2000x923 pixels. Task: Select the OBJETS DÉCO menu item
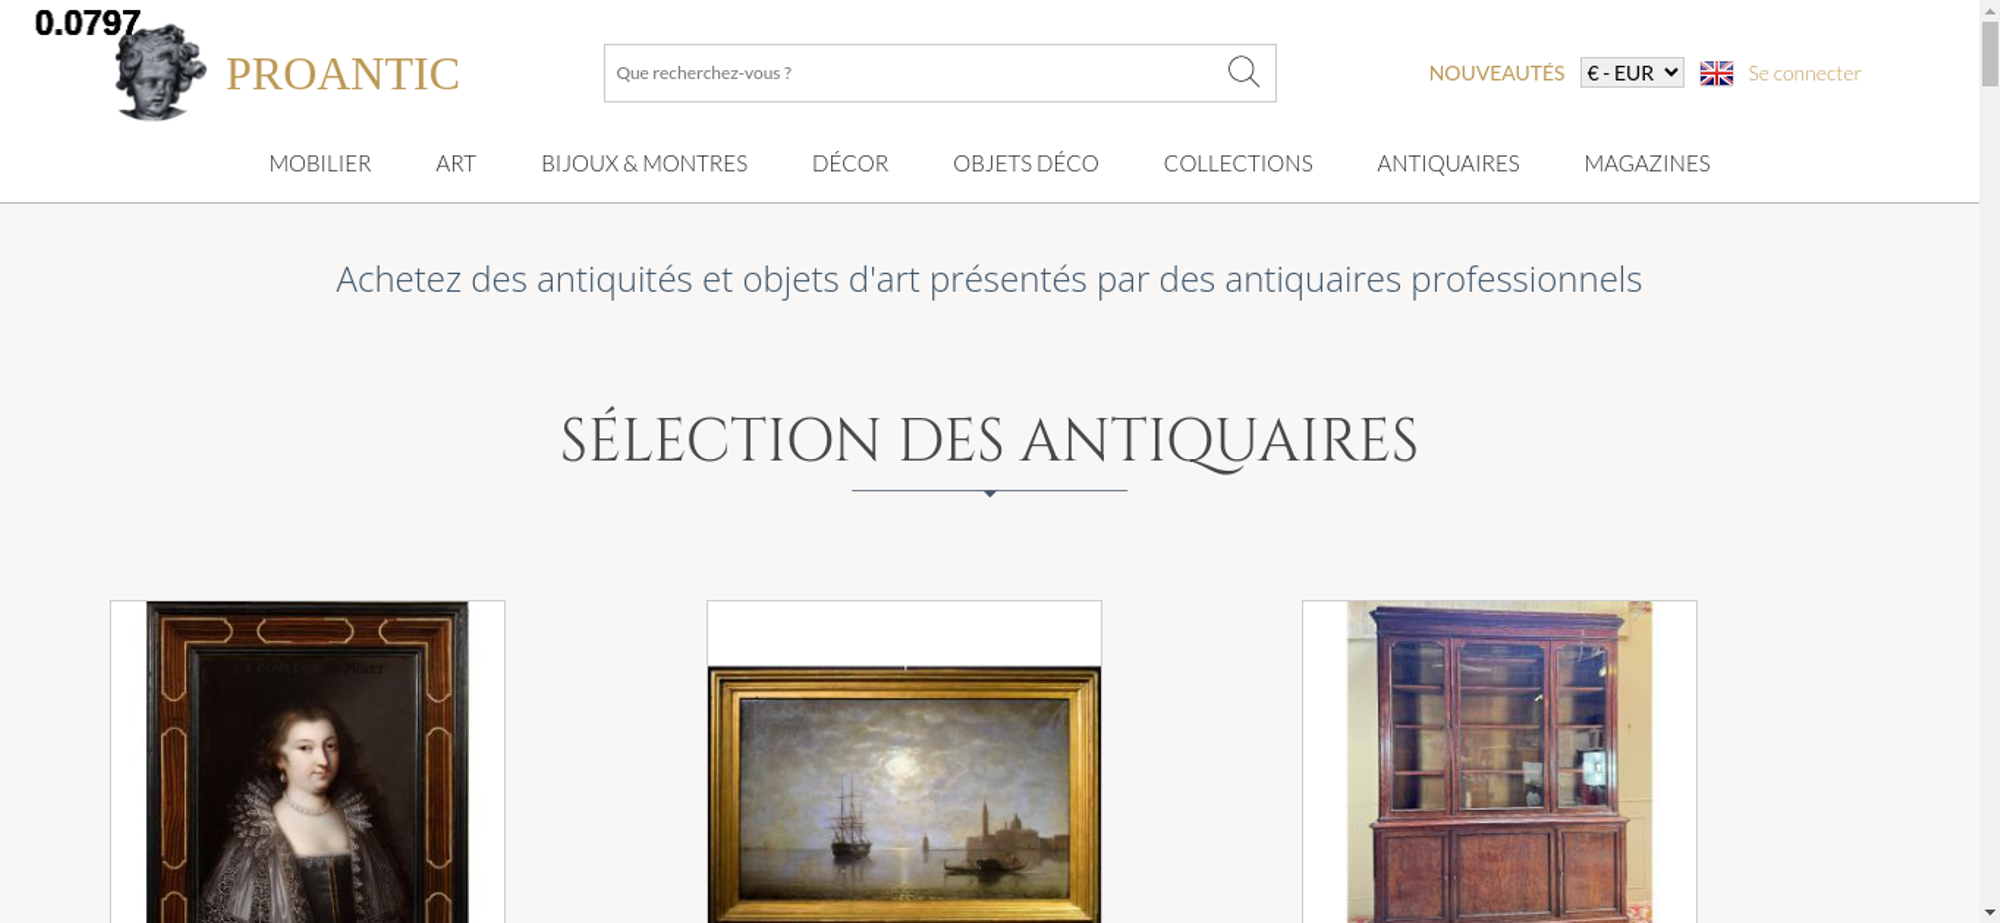point(1026,163)
